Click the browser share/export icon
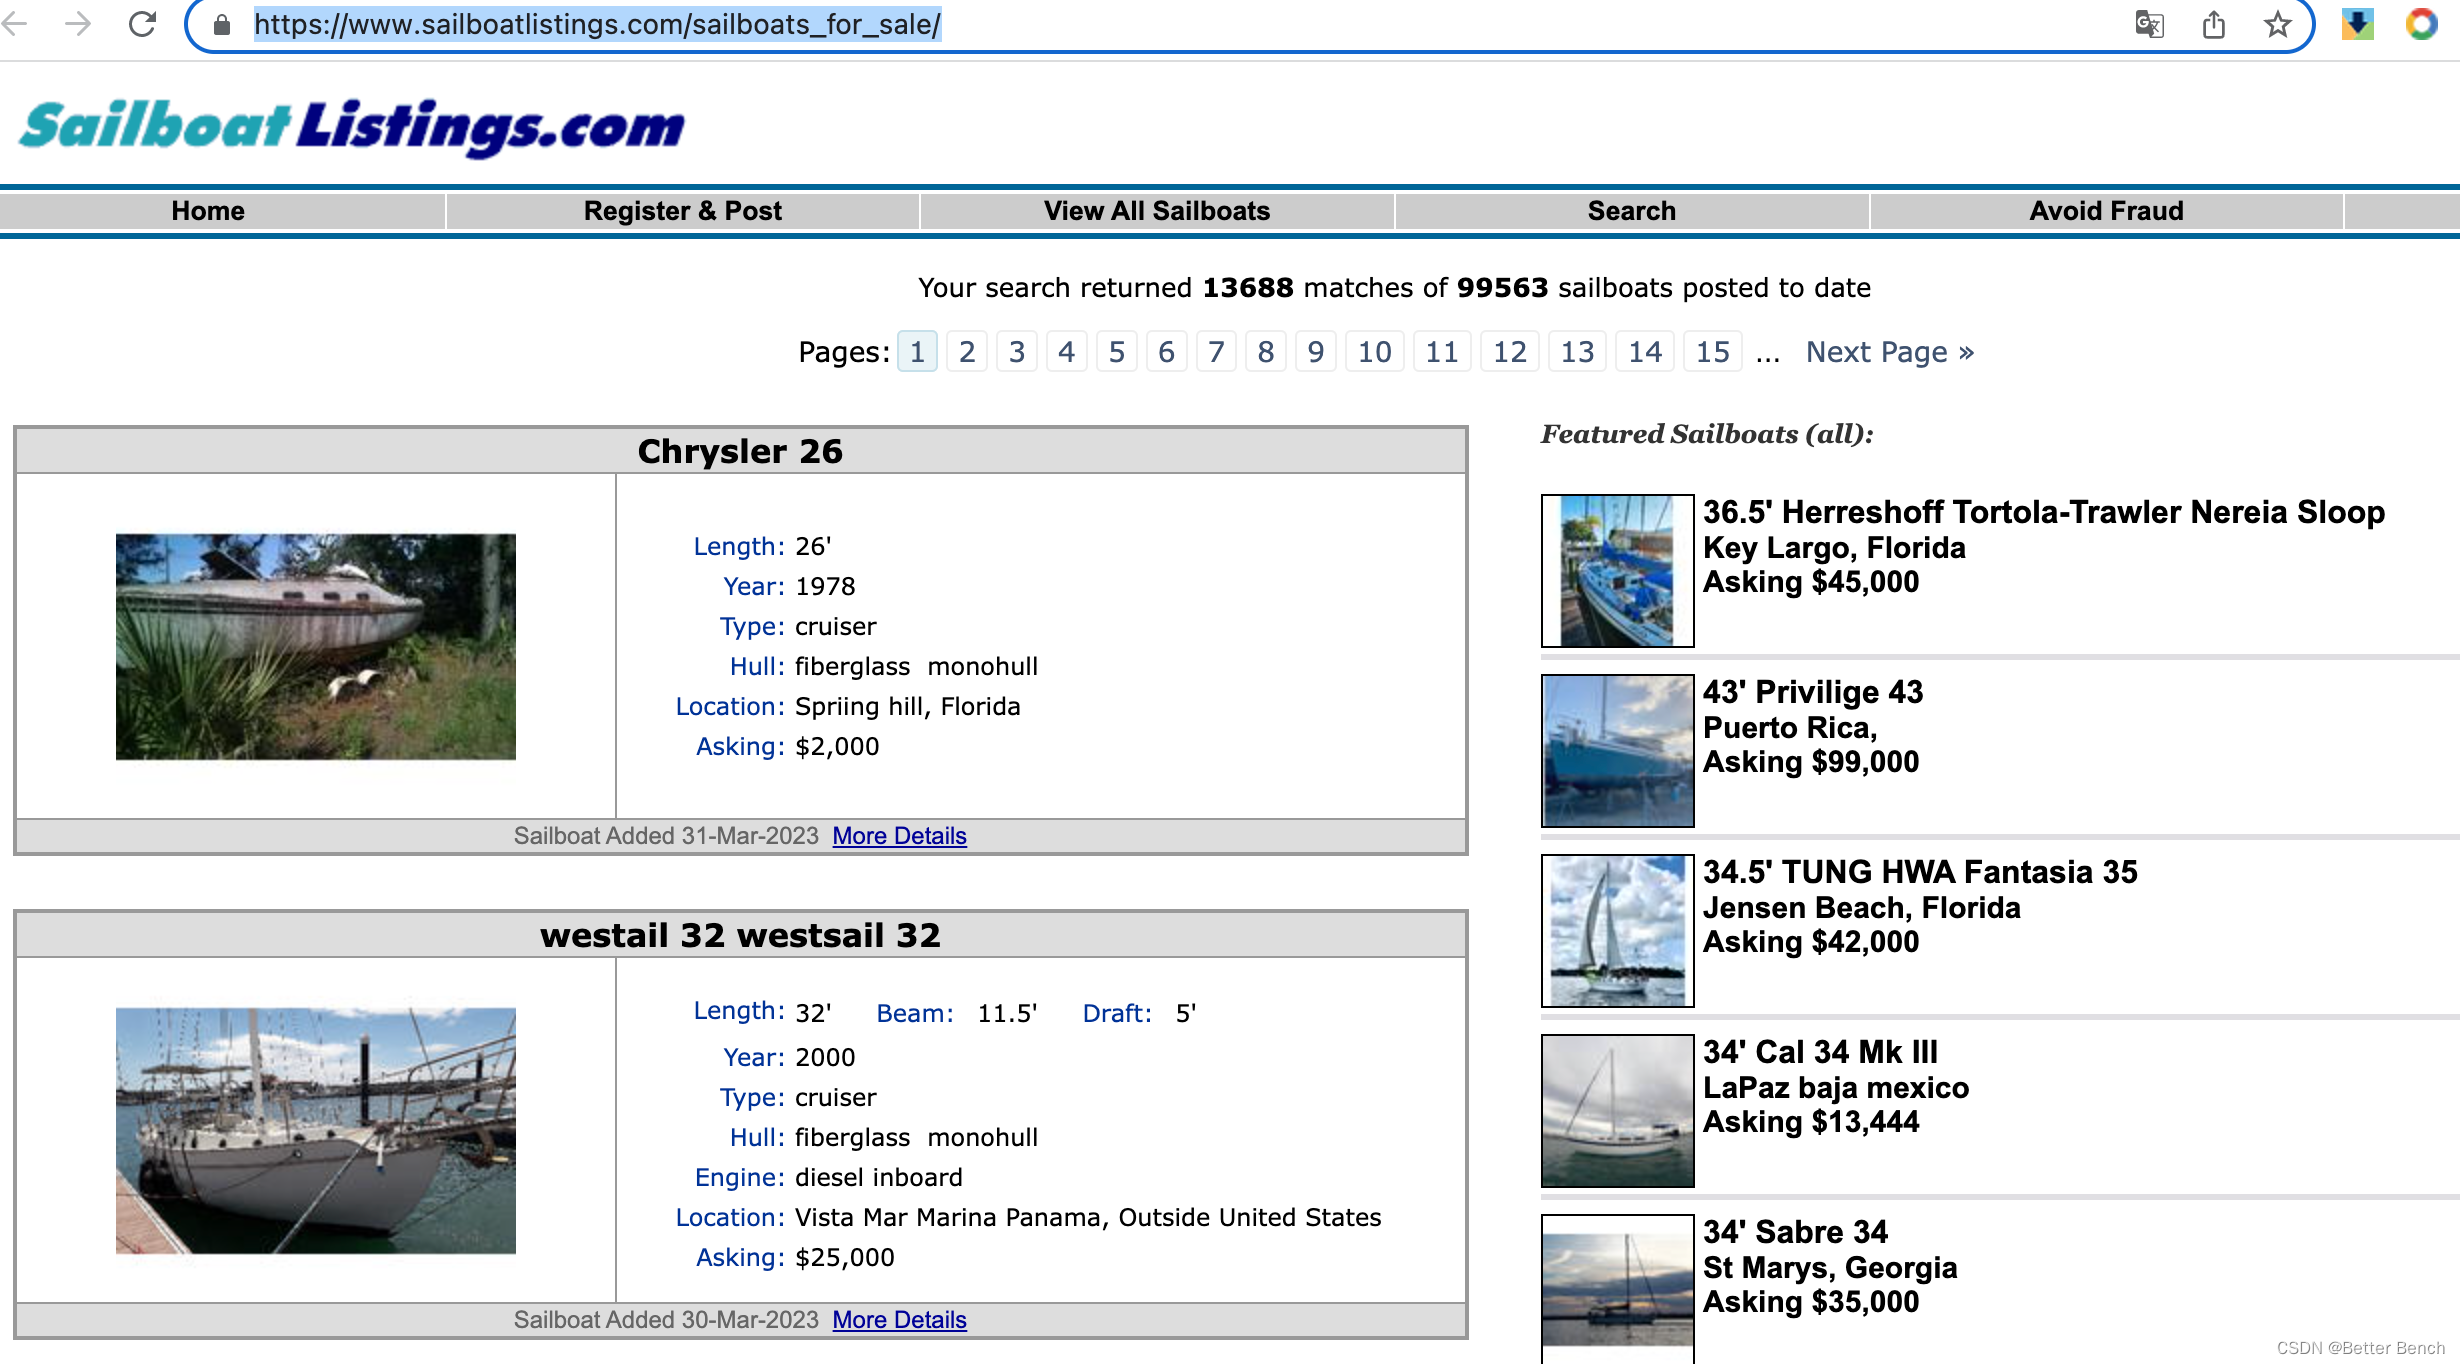This screenshot has width=2460, height=1364. pyautogui.click(x=2213, y=27)
